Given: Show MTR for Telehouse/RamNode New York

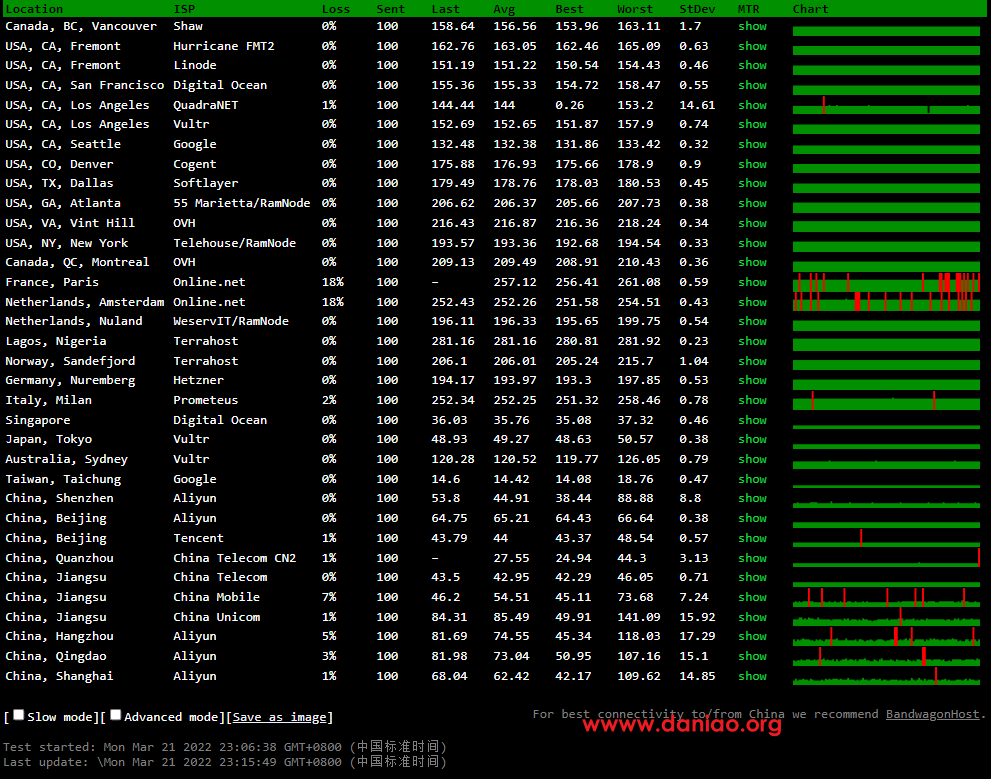Looking at the screenshot, I should click(x=752, y=243).
